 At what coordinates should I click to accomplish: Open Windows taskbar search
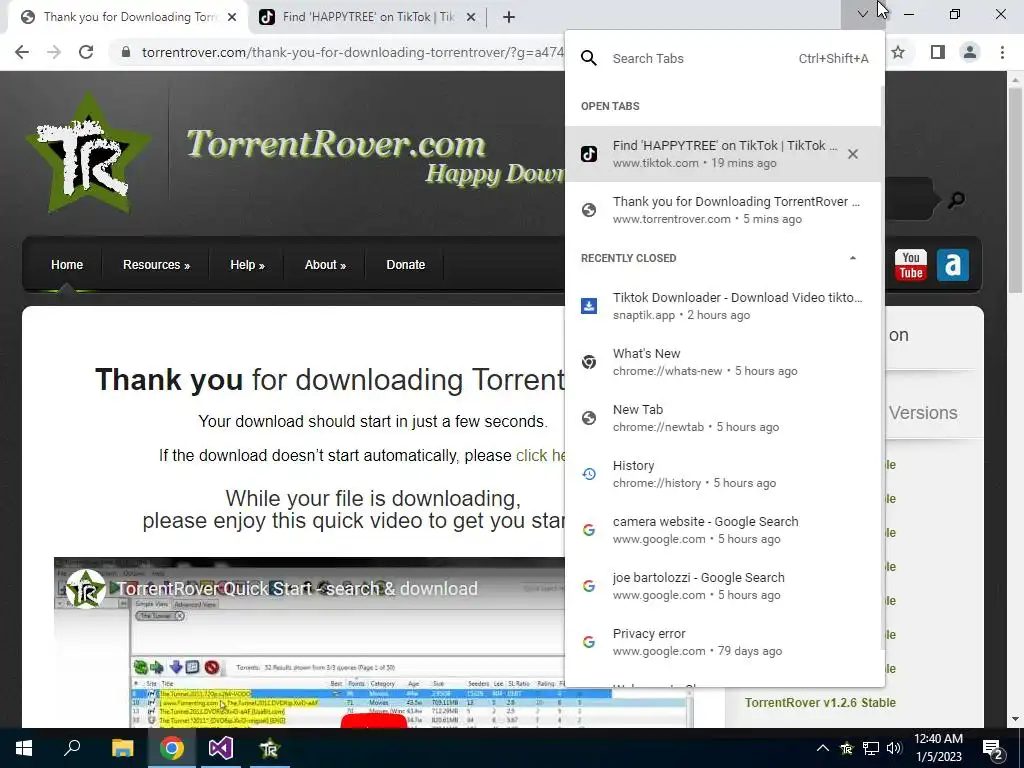pyautogui.click(x=72, y=748)
